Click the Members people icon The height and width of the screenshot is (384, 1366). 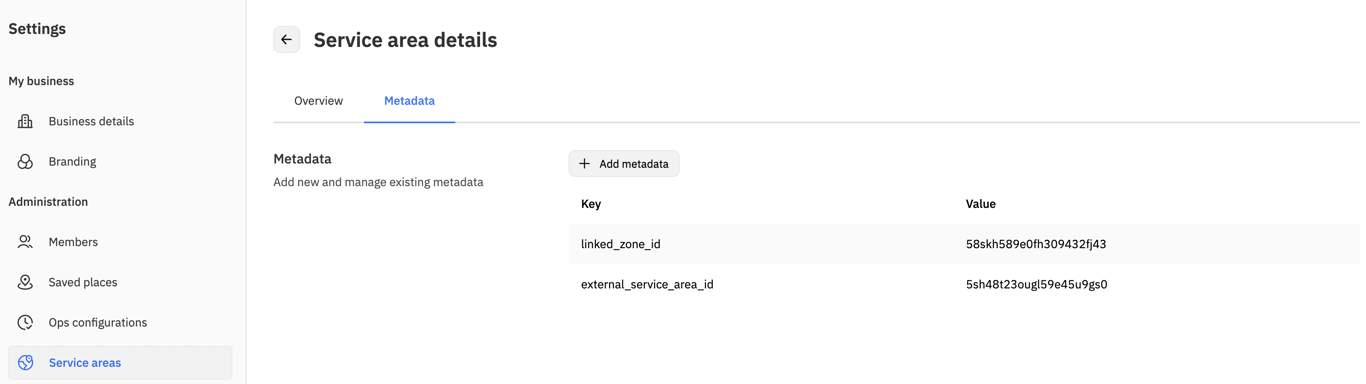click(25, 242)
